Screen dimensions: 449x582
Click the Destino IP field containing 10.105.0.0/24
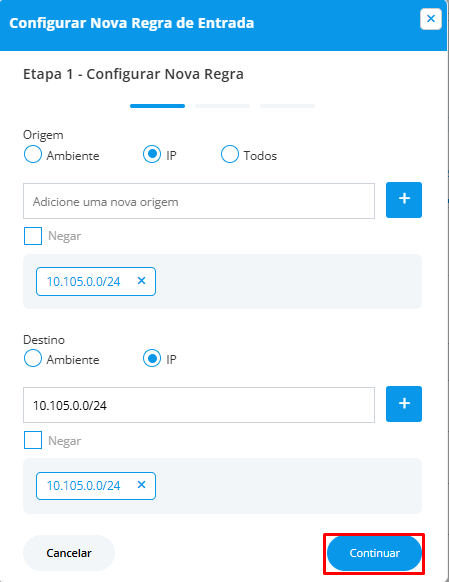[199, 405]
